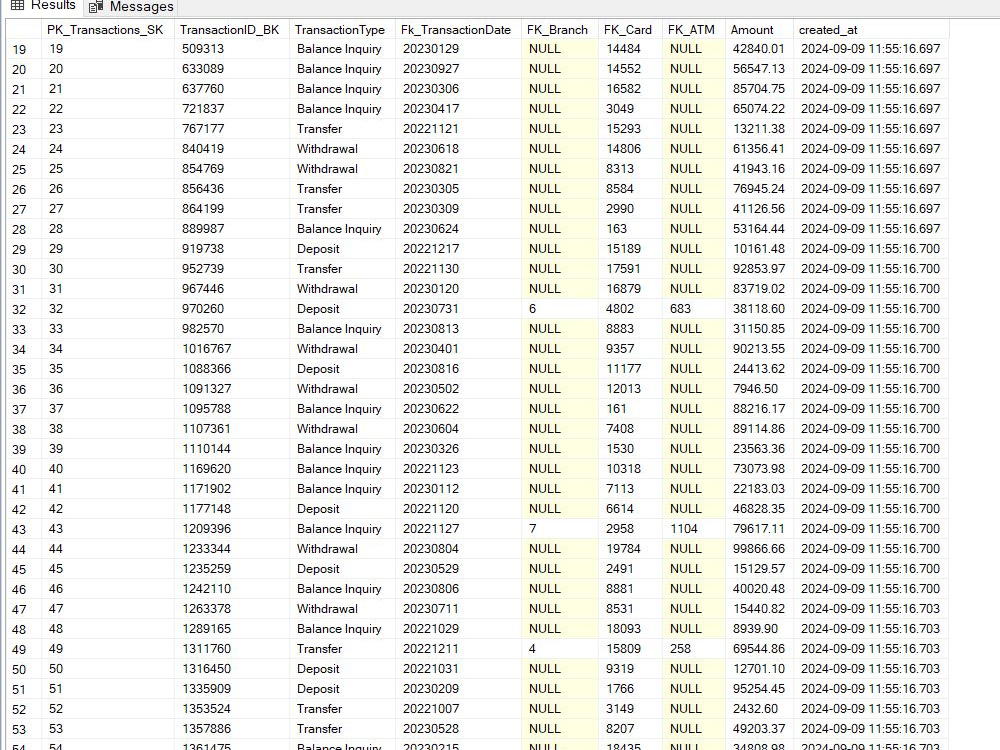Image resolution: width=1000 pixels, height=750 pixels.
Task: Click Amount cell 42840.01
Action: pyautogui.click(x=758, y=49)
